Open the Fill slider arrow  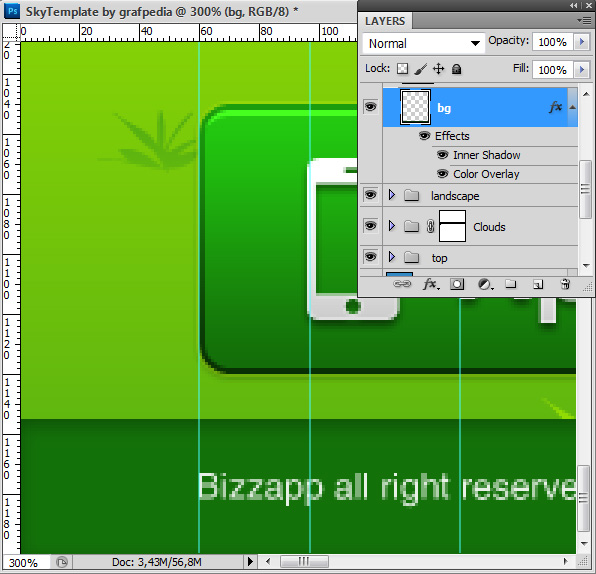pyautogui.click(x=581, y=70)
